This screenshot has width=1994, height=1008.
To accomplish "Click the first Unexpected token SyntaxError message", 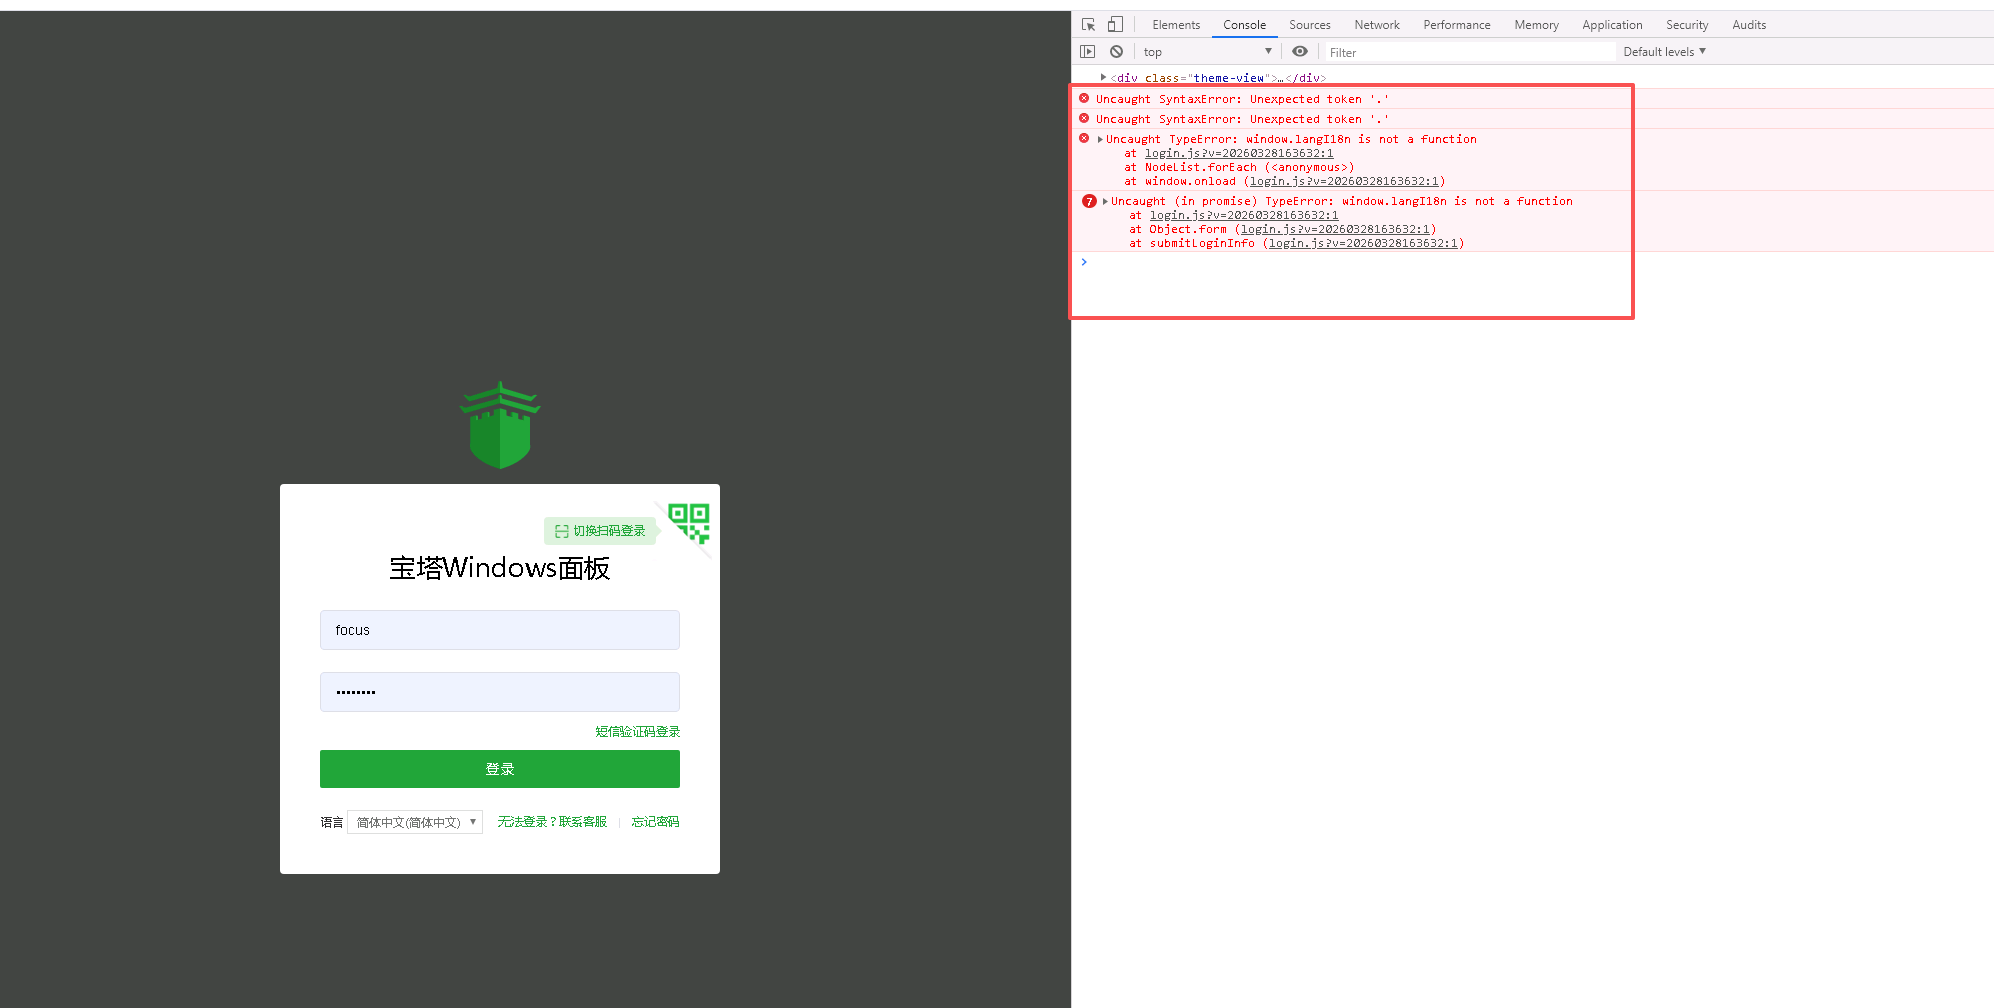I will (x=1242, y=99).
